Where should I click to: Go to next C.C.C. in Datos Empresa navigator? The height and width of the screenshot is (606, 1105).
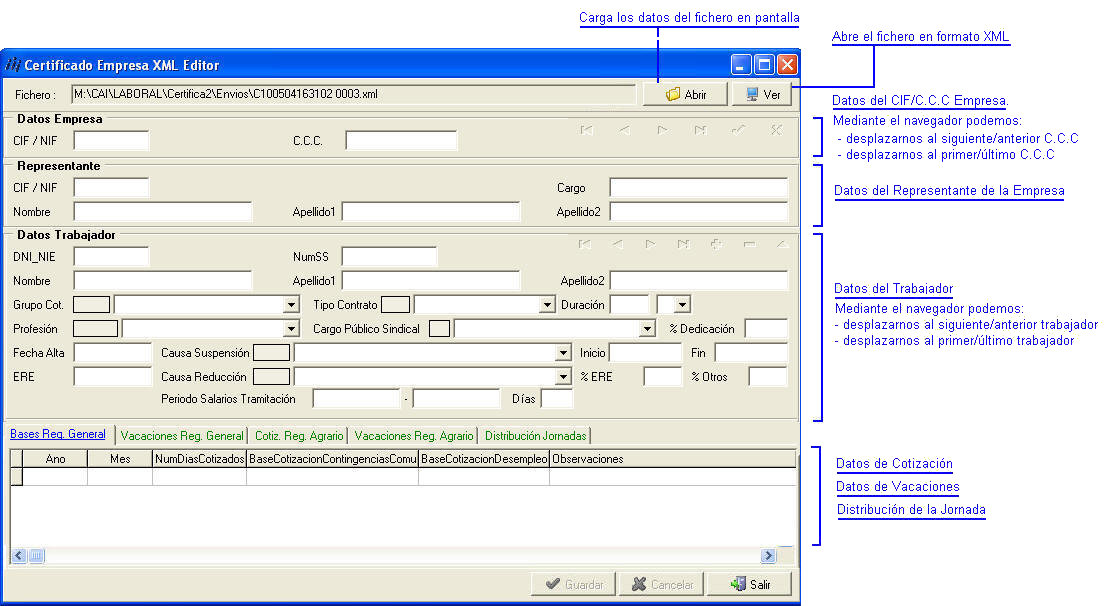coord(663,130)
